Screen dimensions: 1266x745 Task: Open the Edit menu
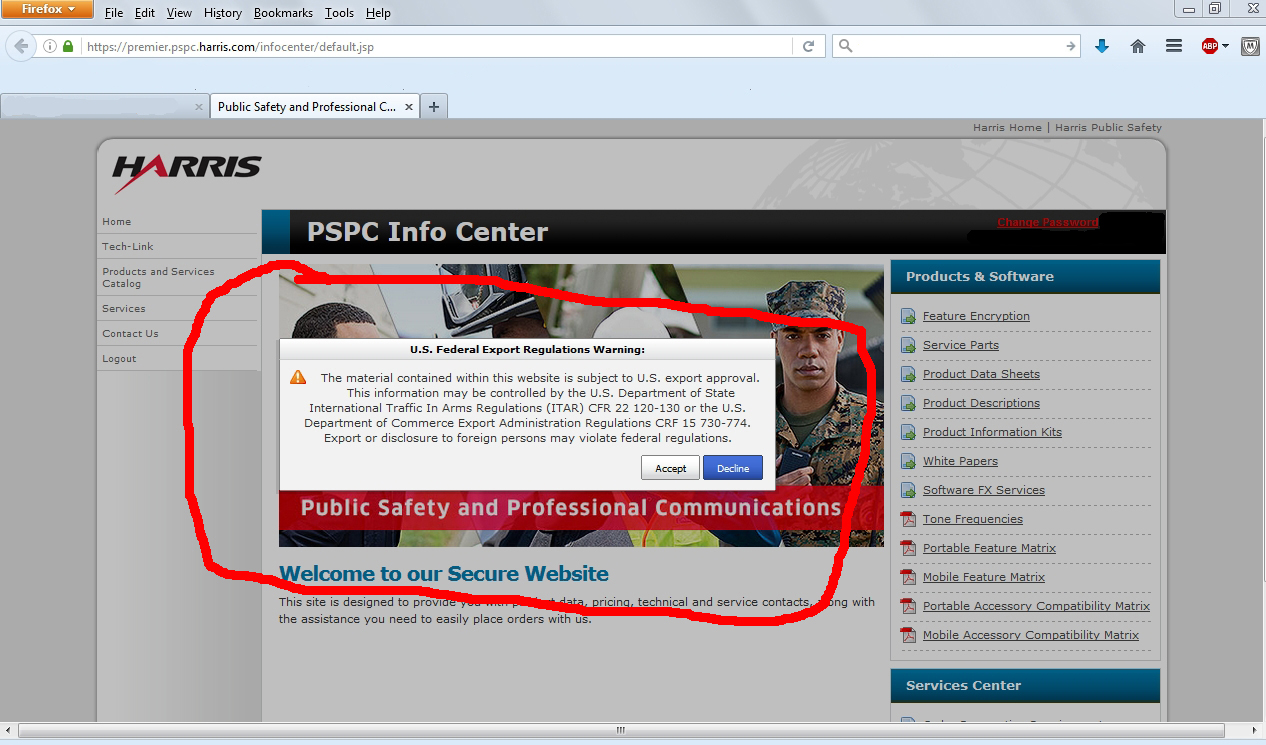(145, 13)
